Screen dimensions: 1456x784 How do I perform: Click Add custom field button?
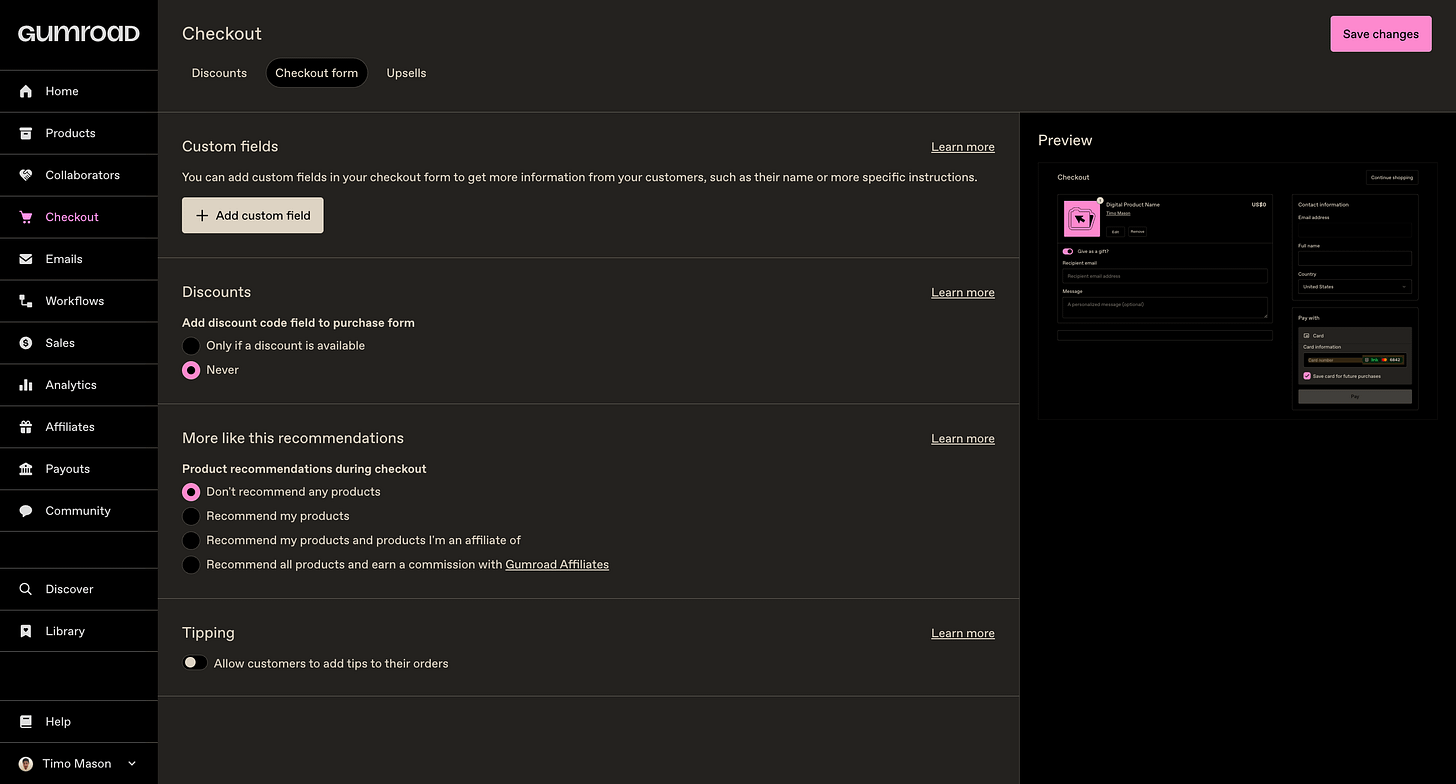pos(253,215)
